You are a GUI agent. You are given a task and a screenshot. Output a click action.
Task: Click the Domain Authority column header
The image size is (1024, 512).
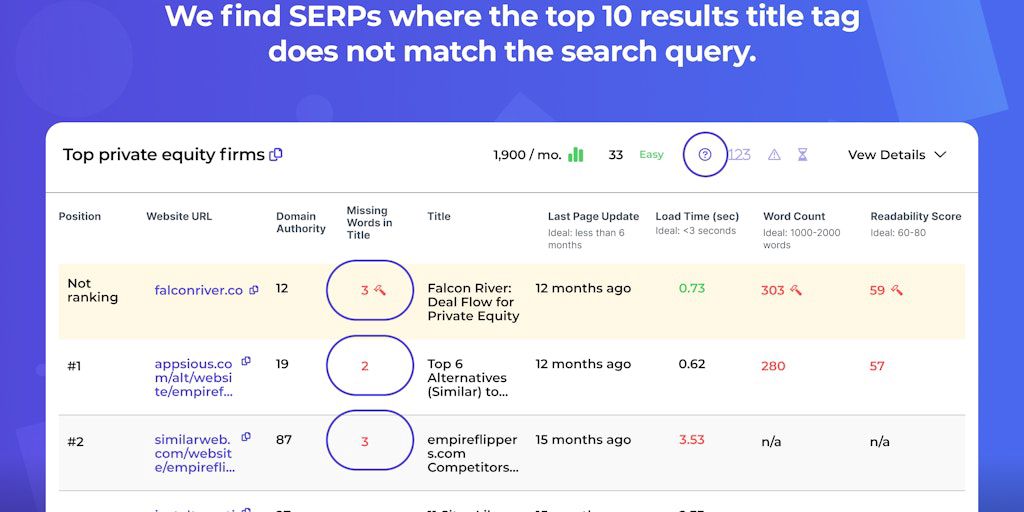(x=301, y=222)
